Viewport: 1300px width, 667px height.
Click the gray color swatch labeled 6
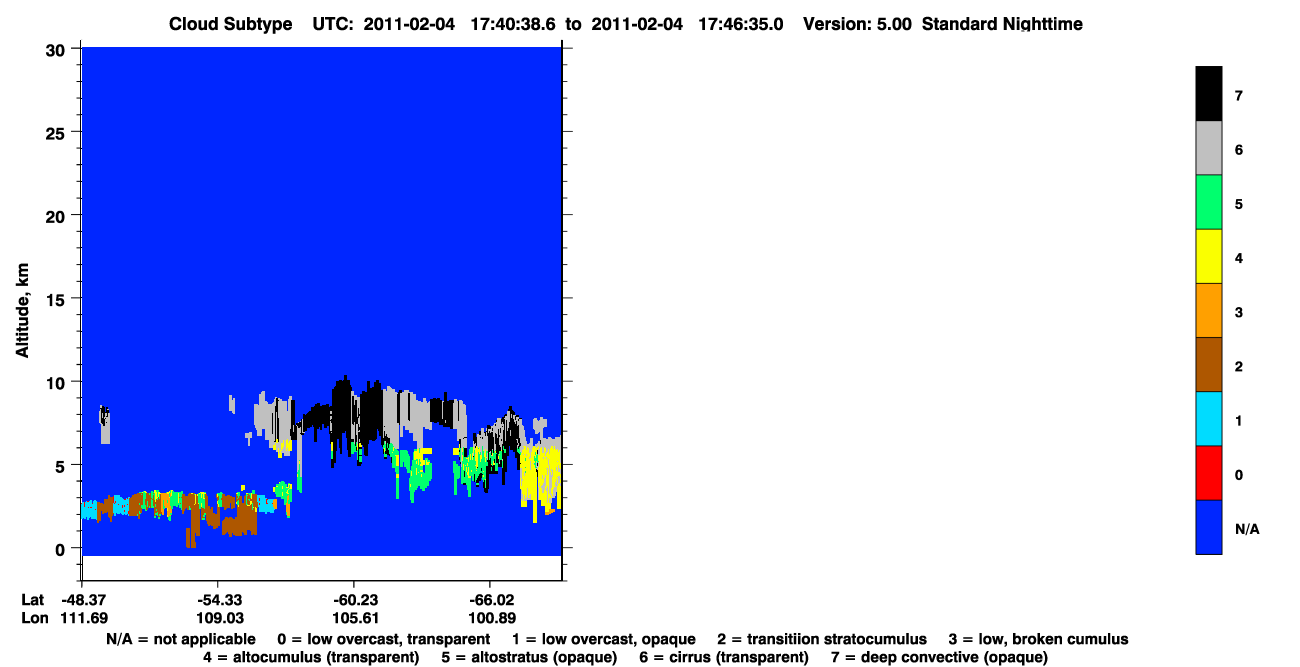click(x=1208, y=148)
